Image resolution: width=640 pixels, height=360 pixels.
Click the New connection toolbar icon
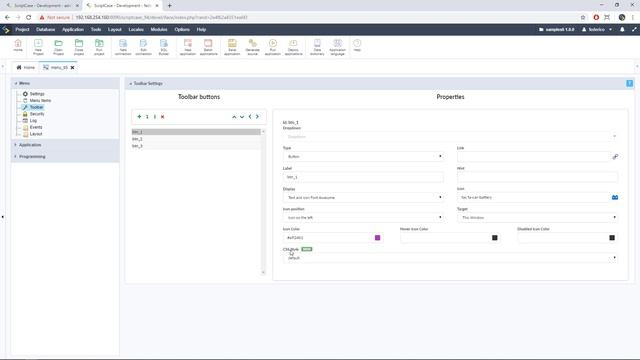pos(123,47)
